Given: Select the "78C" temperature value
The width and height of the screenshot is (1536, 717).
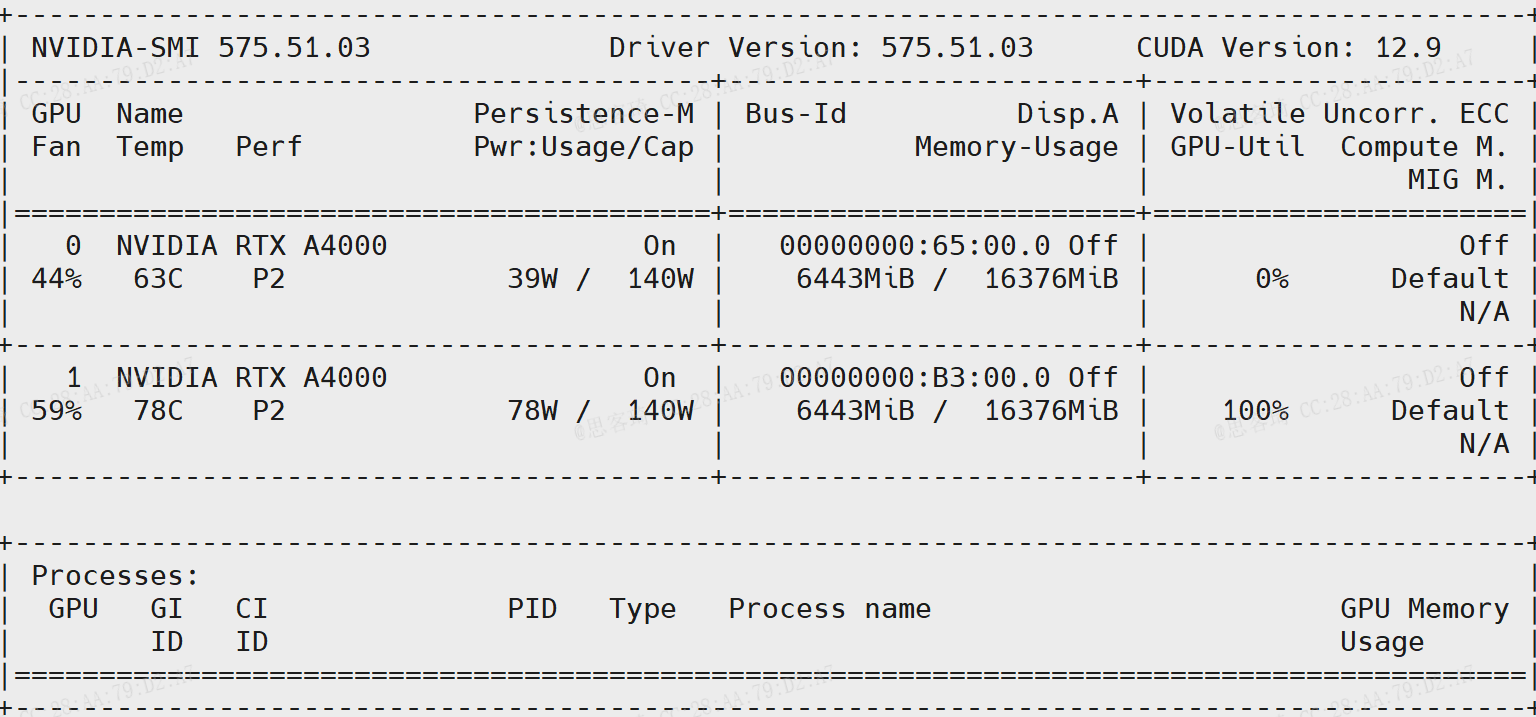Looking at the screenshot, I should click(158, 411).
